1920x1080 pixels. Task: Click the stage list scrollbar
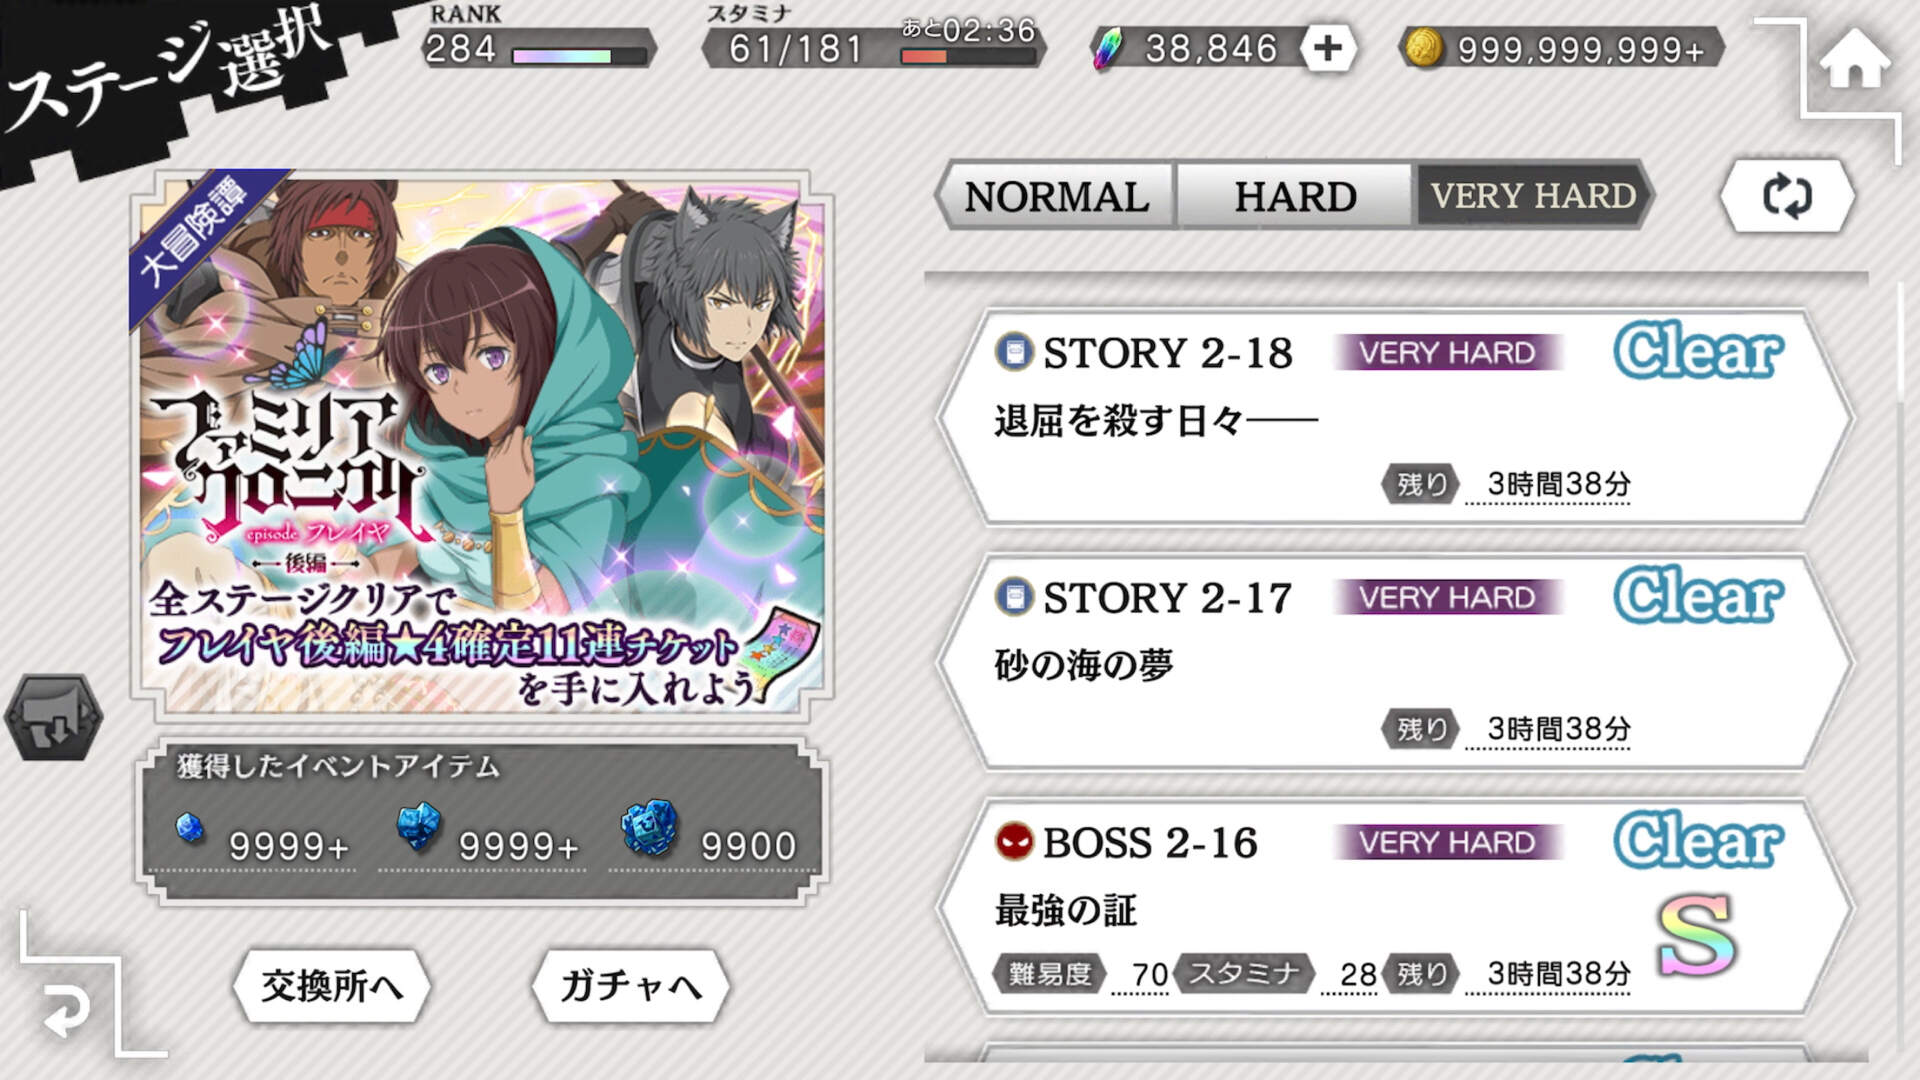pos(1902,340)
